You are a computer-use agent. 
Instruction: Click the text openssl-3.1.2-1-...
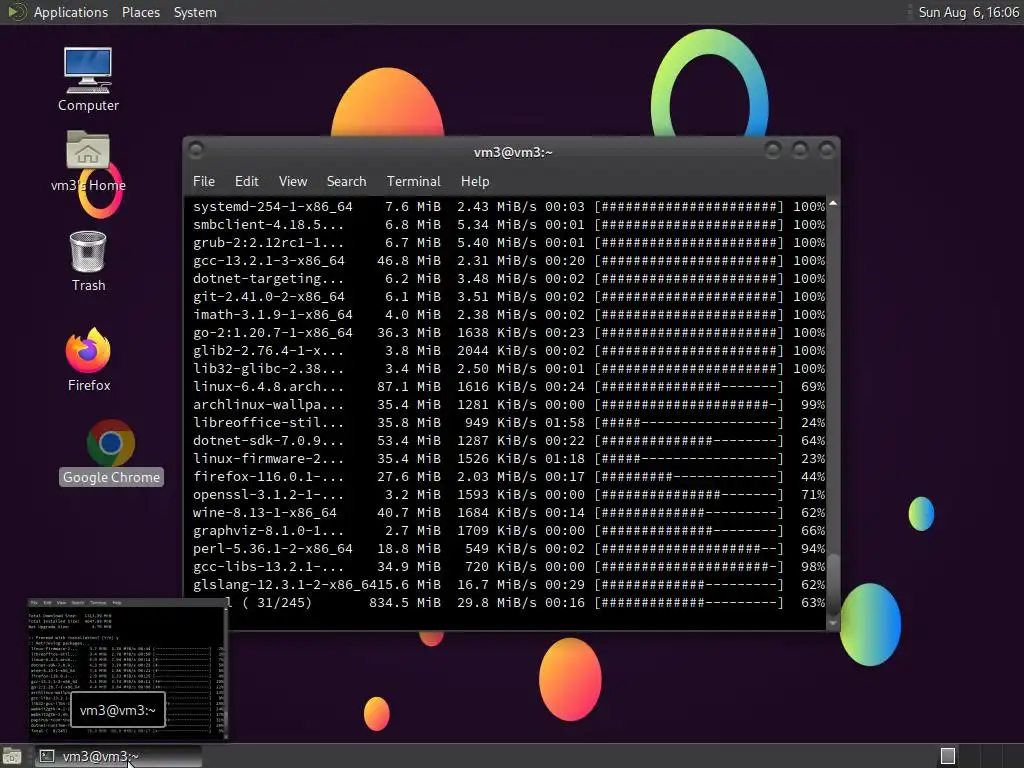click(x=268, y=494)
